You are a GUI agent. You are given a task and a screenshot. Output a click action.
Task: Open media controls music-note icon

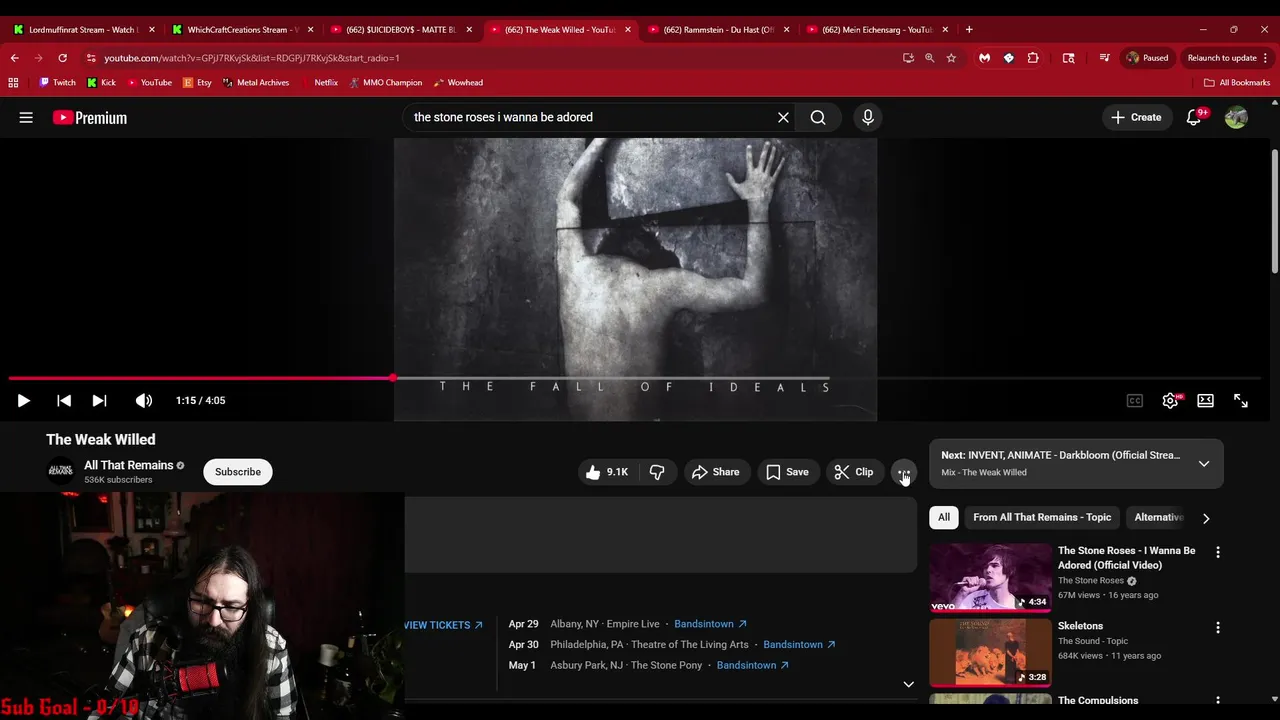[1104, 58]
